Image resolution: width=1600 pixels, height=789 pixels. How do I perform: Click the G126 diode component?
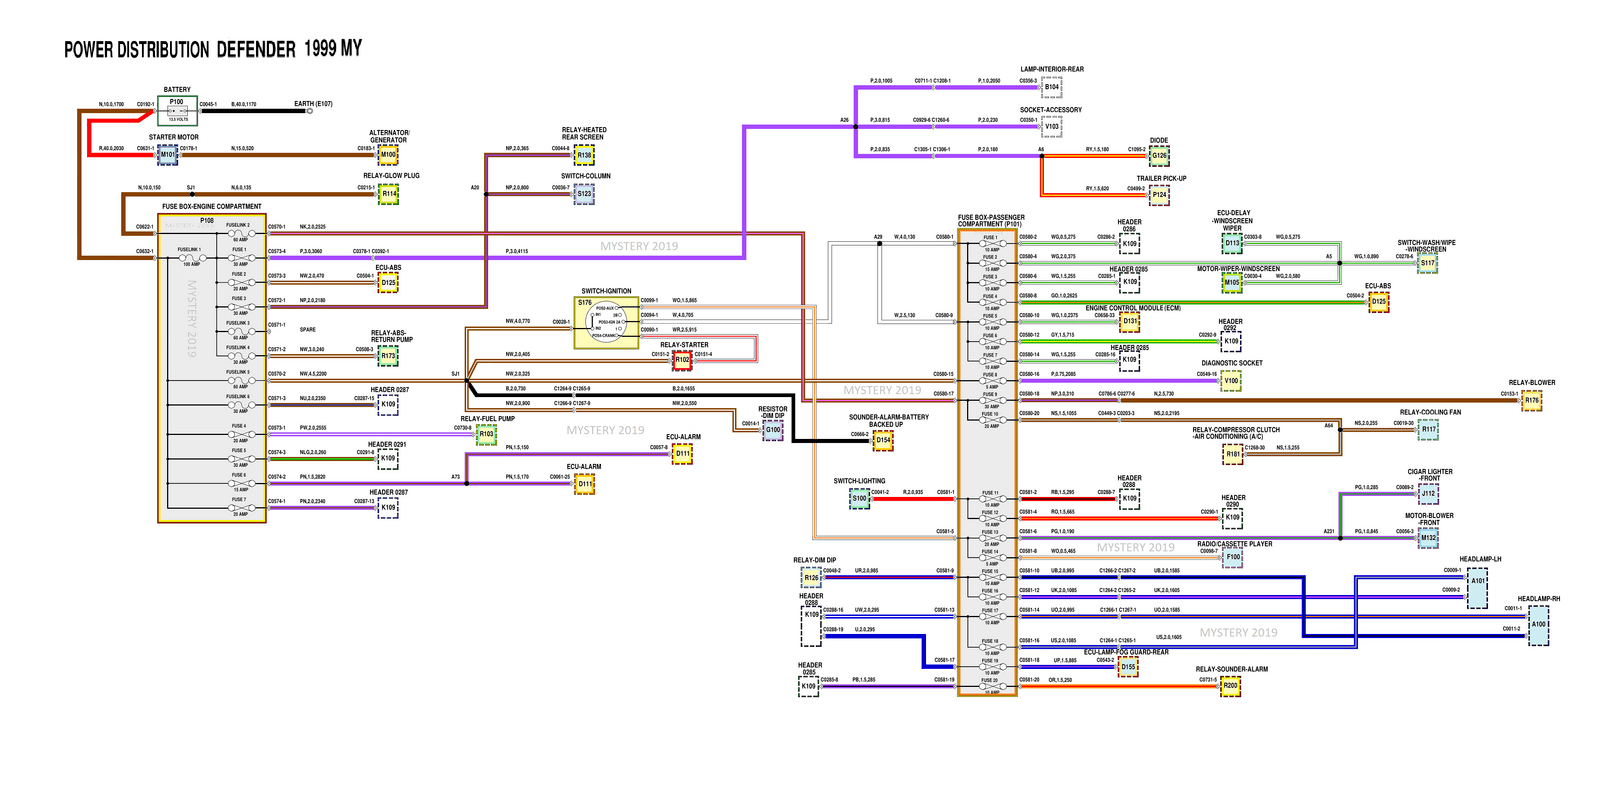click(x=1159, y=156)
